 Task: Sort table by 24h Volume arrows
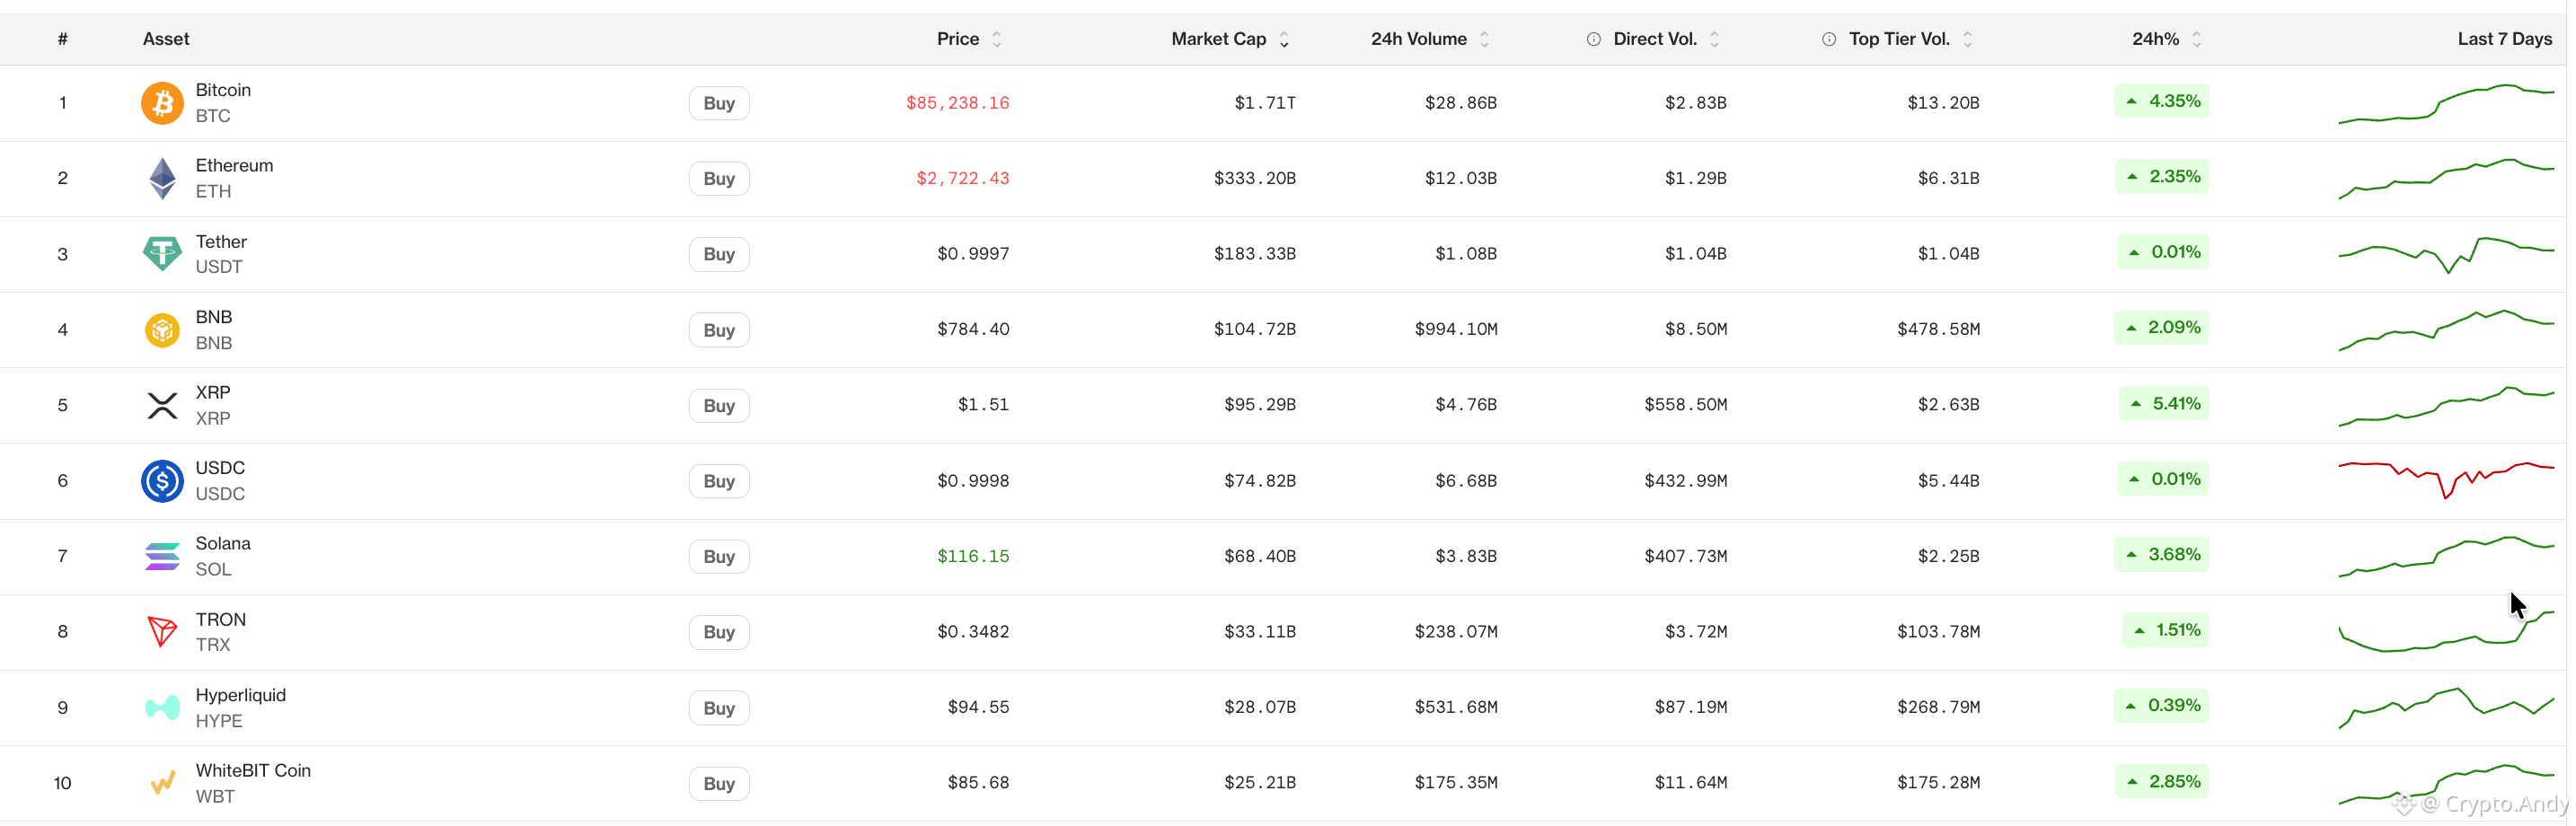click(1484, 39)
